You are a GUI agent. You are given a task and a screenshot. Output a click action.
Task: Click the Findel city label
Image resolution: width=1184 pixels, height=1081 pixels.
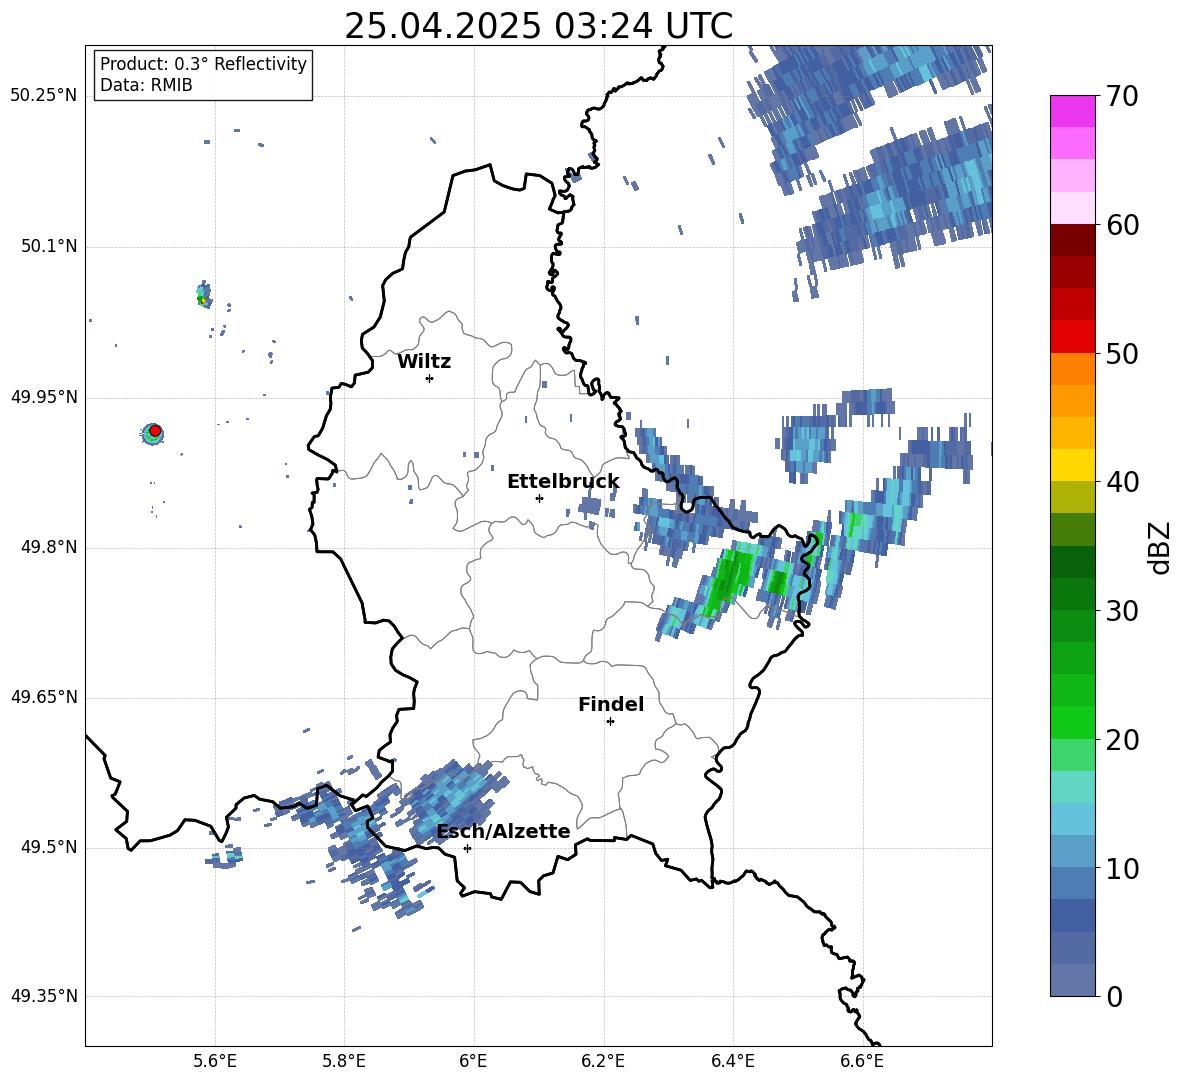click(x=611, y=705)
